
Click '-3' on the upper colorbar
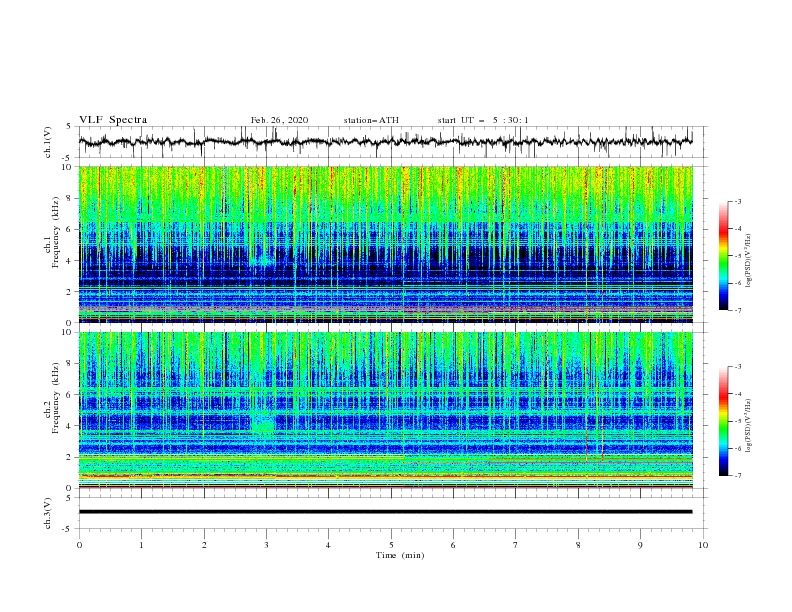pos(737,201)
